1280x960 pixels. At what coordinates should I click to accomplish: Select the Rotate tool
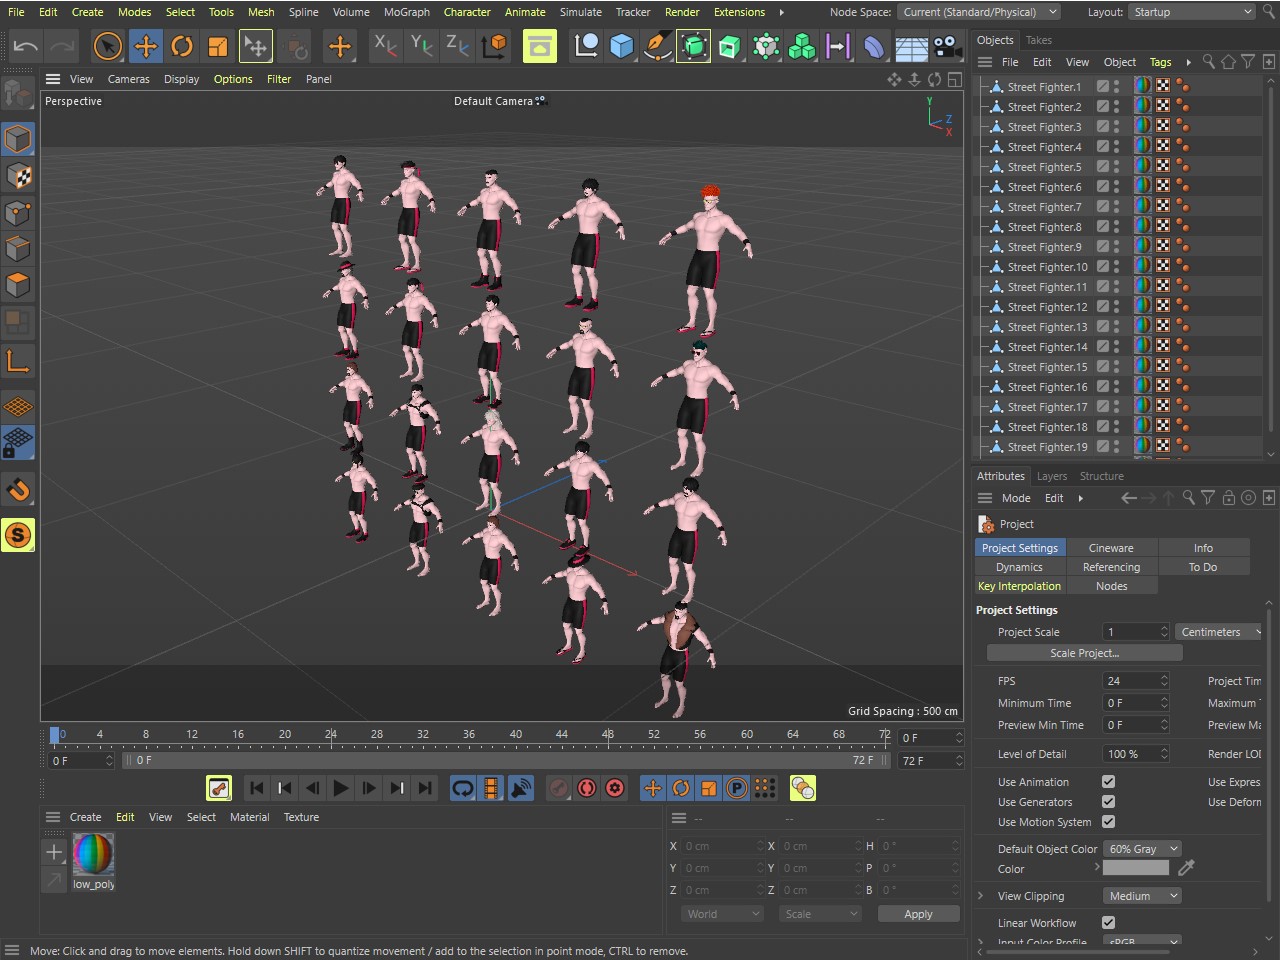(x=181, y=46)
